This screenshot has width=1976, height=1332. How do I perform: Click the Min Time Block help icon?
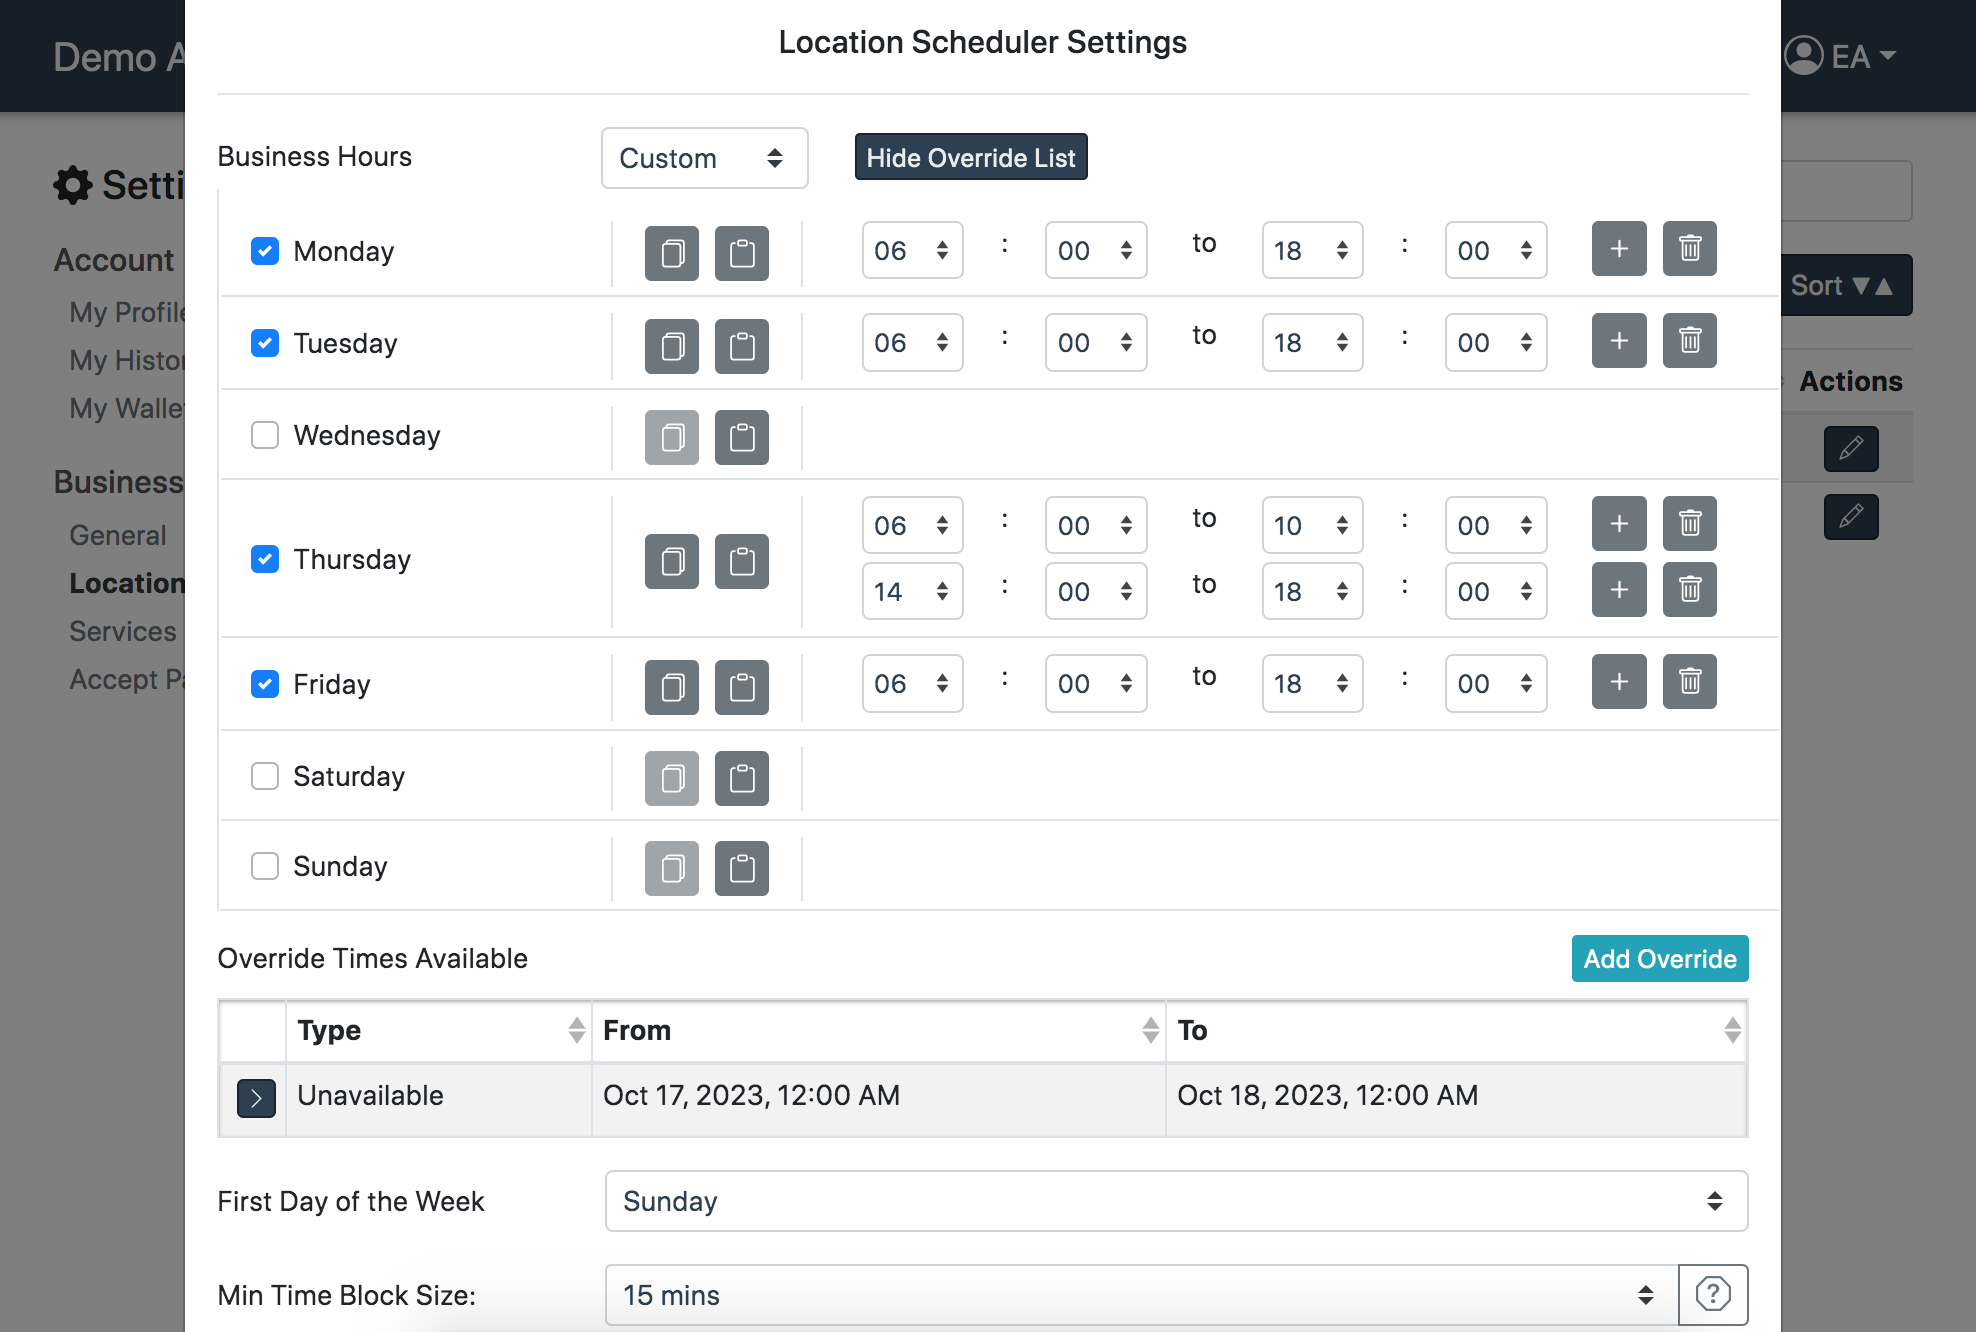point(1712,1294)
